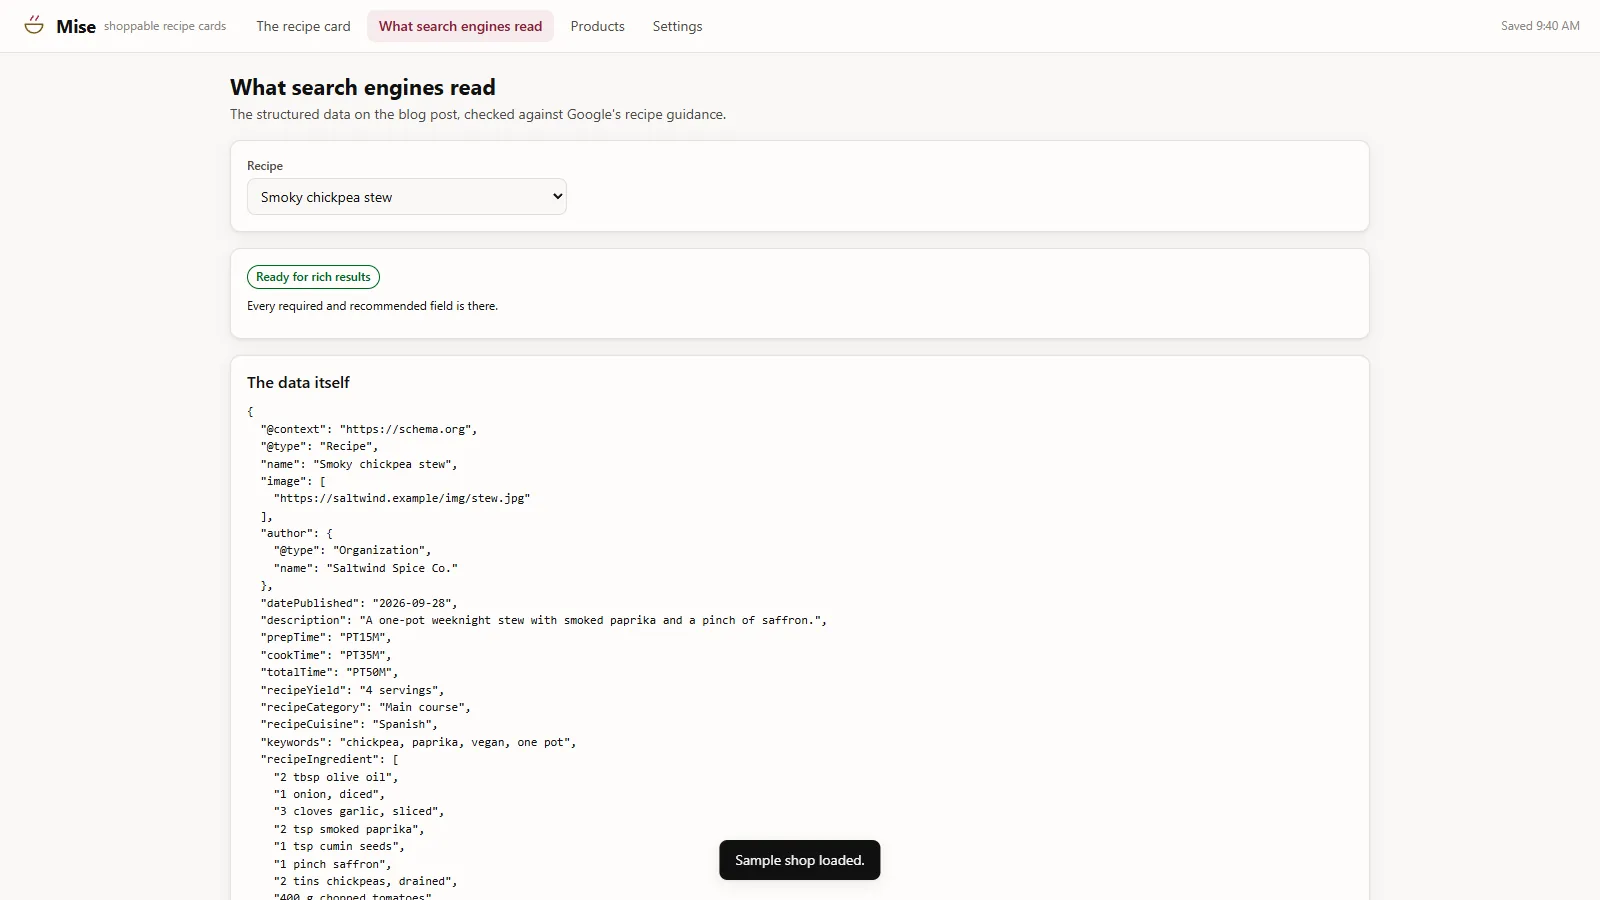The height and width of the screenshot is (900, 1600).
Task: Click the keywords line in the JSON
Action: pos(418,742)
